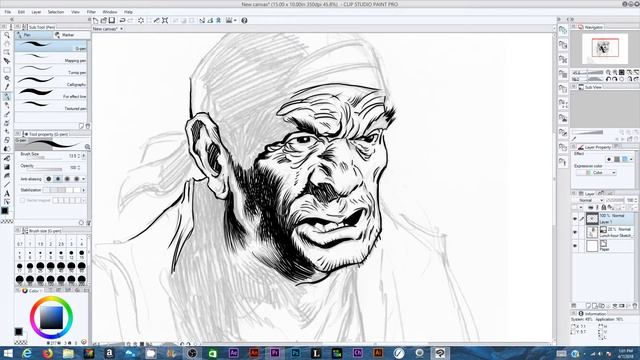
Task: Switch to Marker sub tool tab
Action: coord(71,35)
